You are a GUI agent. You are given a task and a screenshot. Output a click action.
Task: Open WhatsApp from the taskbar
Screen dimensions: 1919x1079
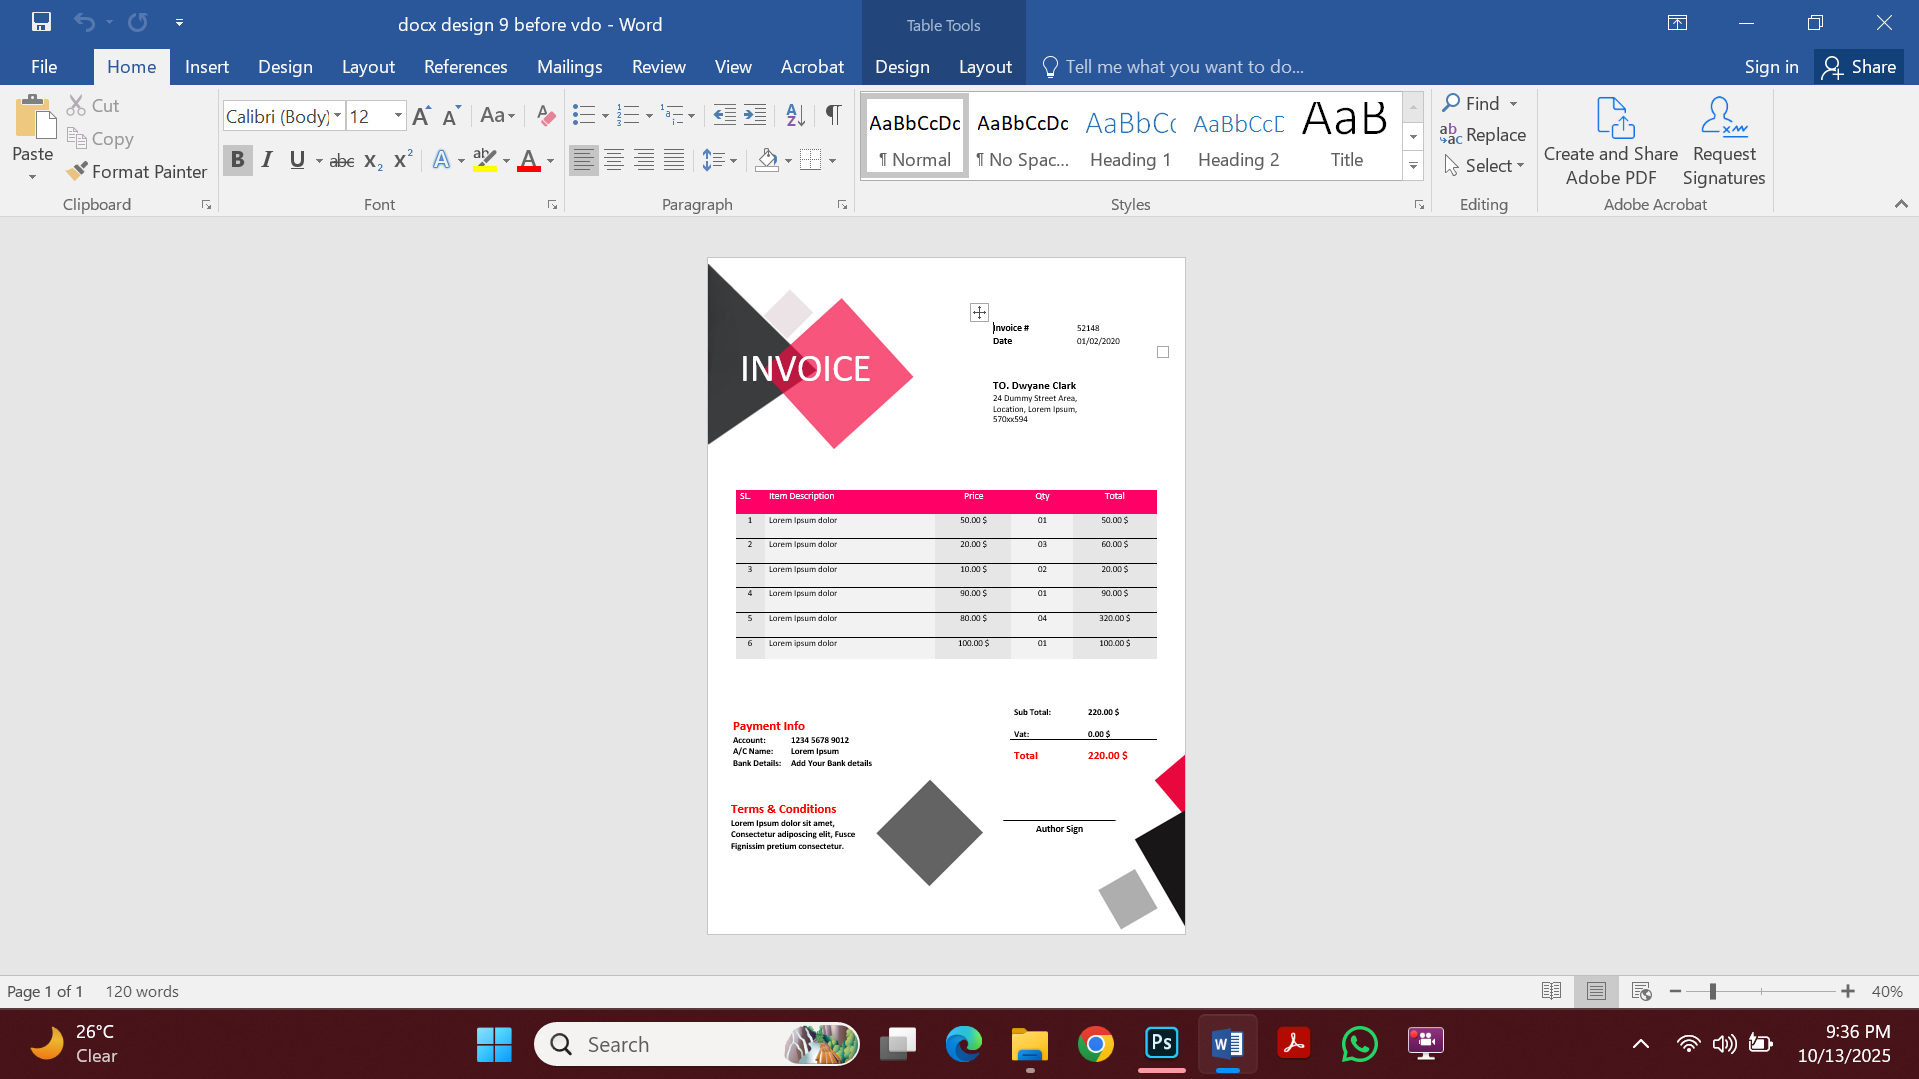click(x=1359, y=1043)
